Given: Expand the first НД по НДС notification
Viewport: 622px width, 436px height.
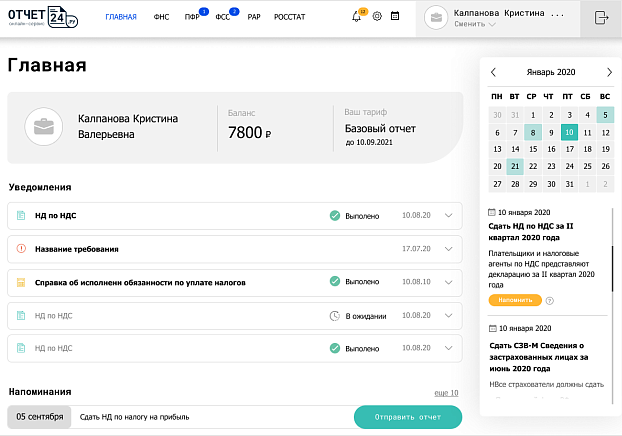Looking at the screenshot, I should coord(448,215).
